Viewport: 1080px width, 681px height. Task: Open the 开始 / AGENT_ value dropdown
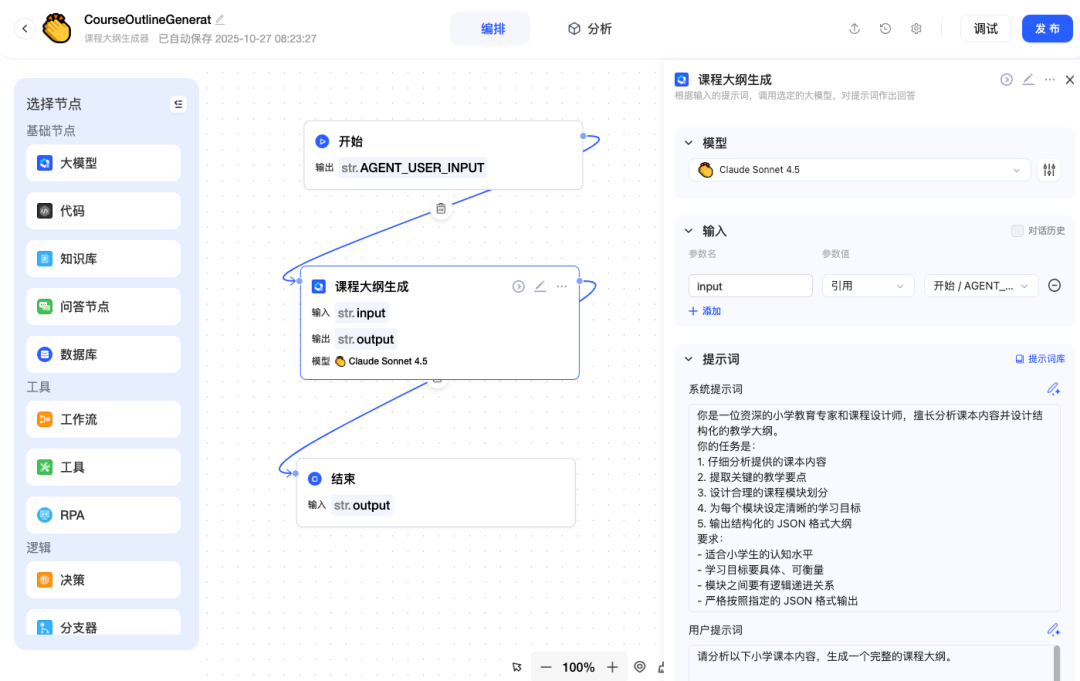click(981, 286)
